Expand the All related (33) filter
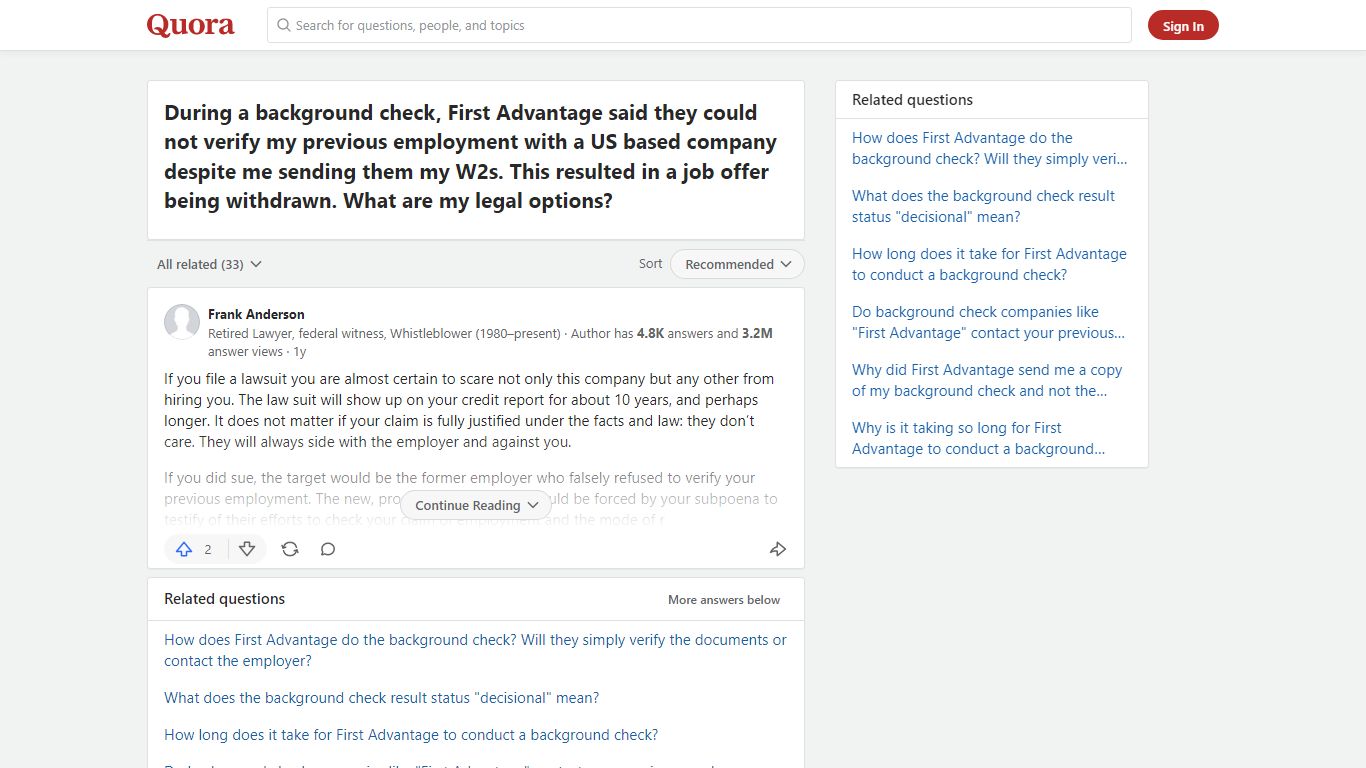The height and width of the screenshot is (768, 1366). point(209,264)
